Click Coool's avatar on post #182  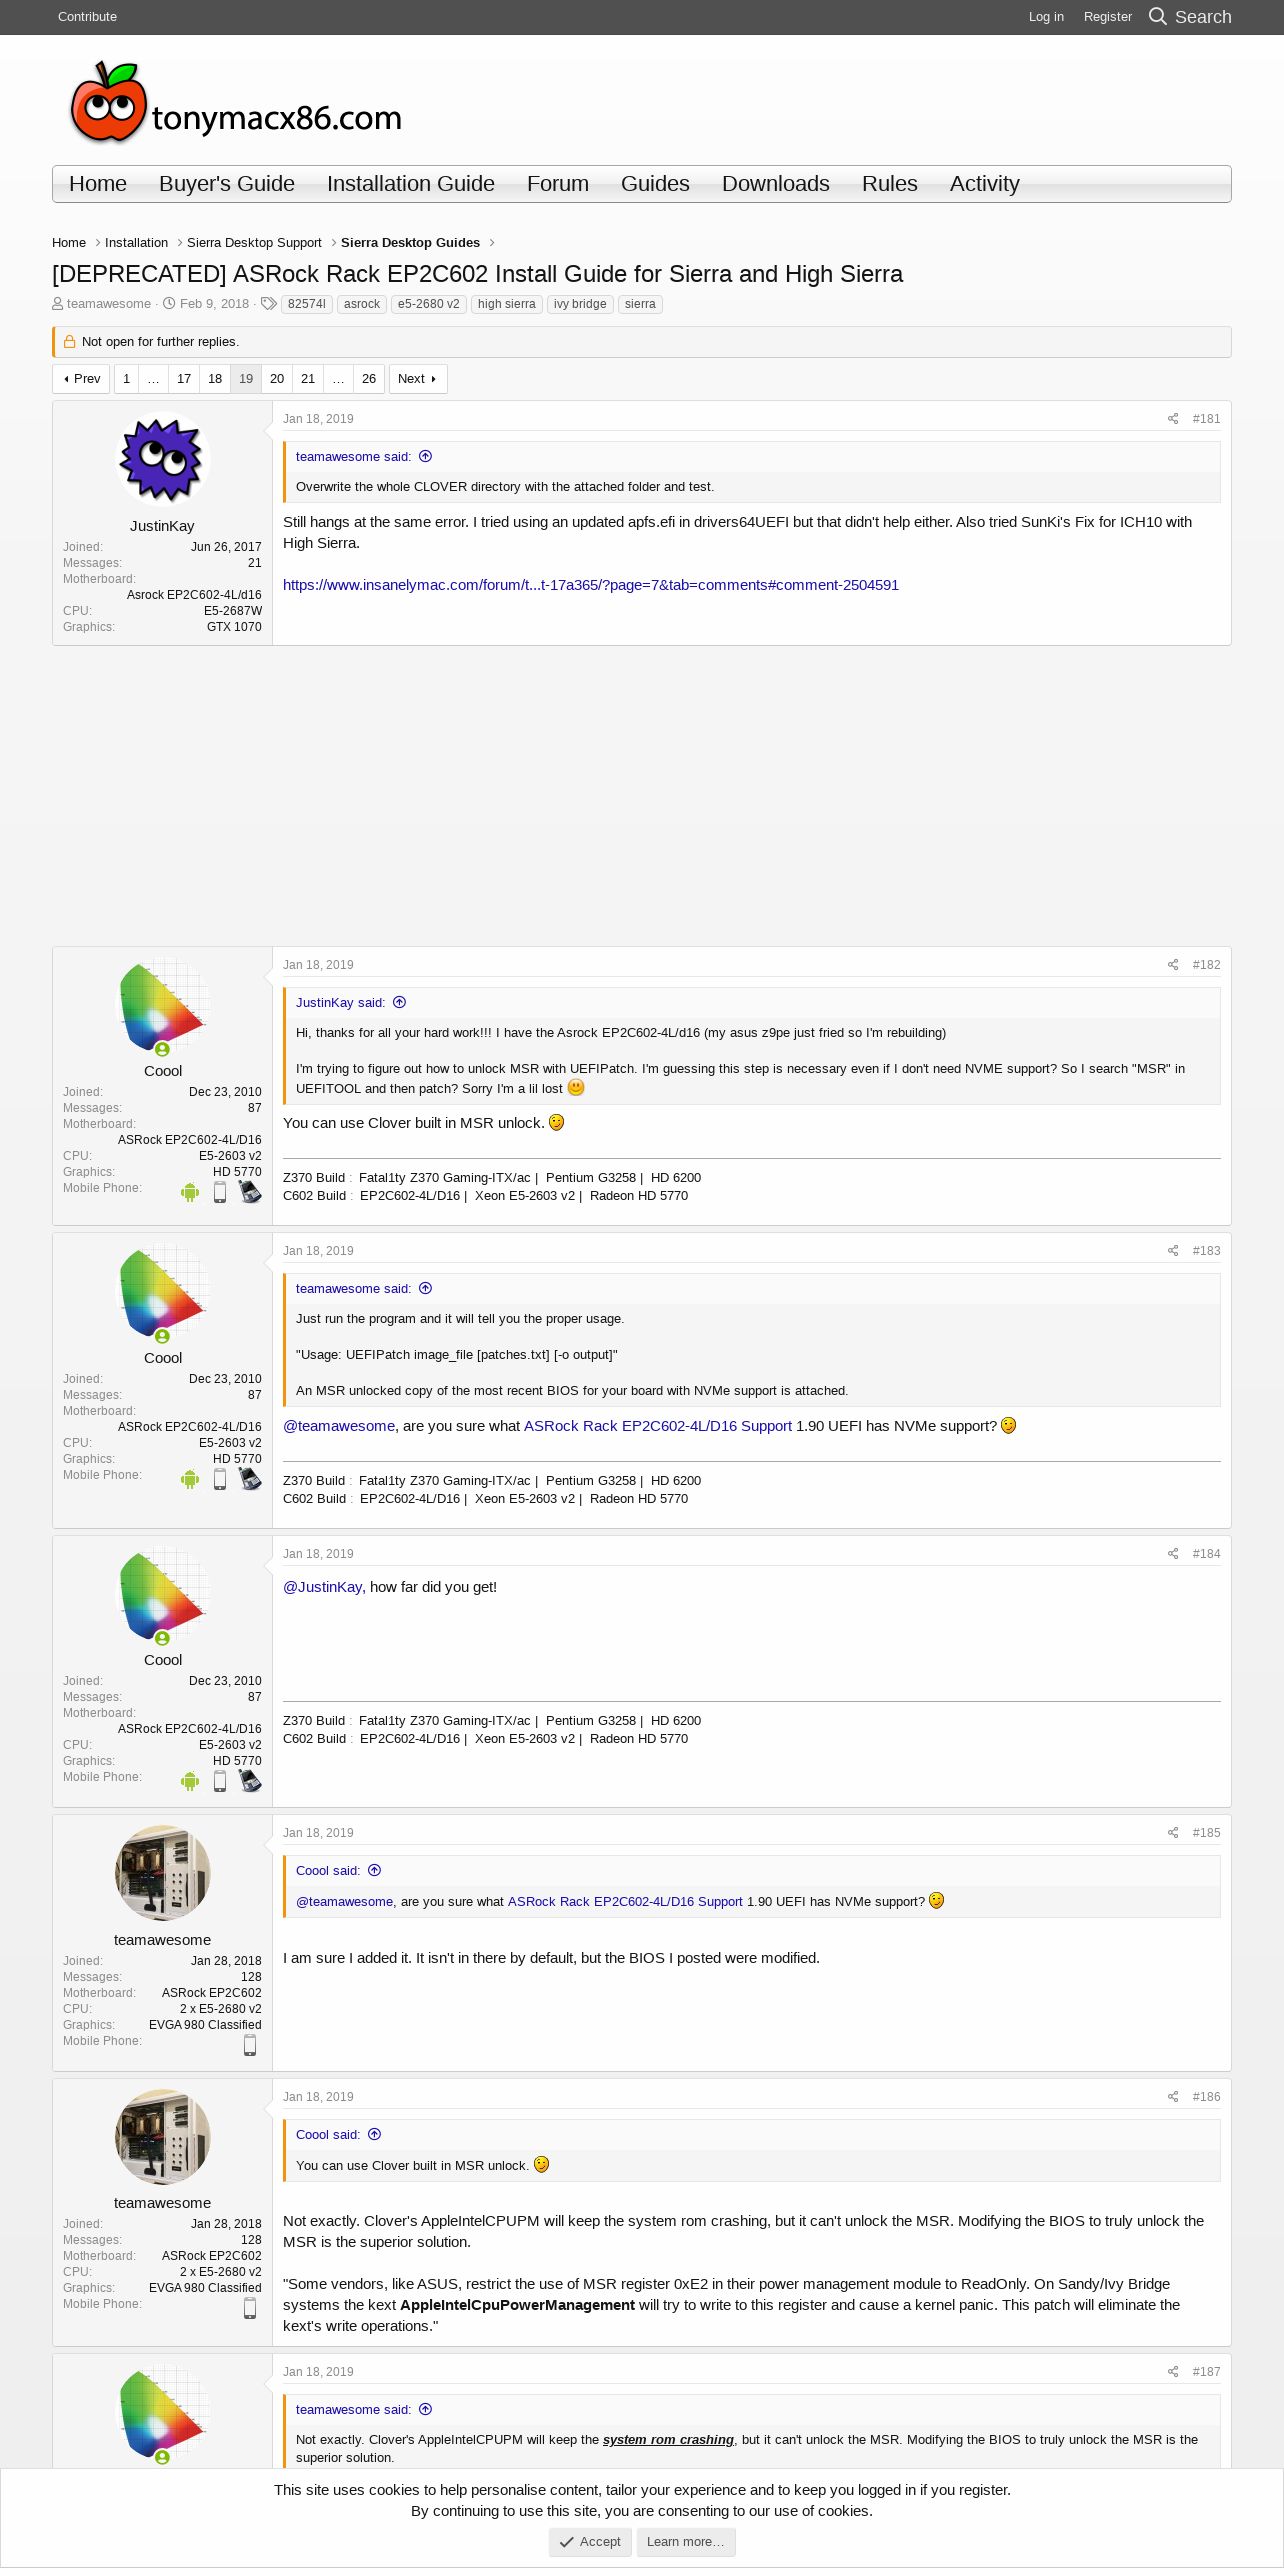(162, 1004)
